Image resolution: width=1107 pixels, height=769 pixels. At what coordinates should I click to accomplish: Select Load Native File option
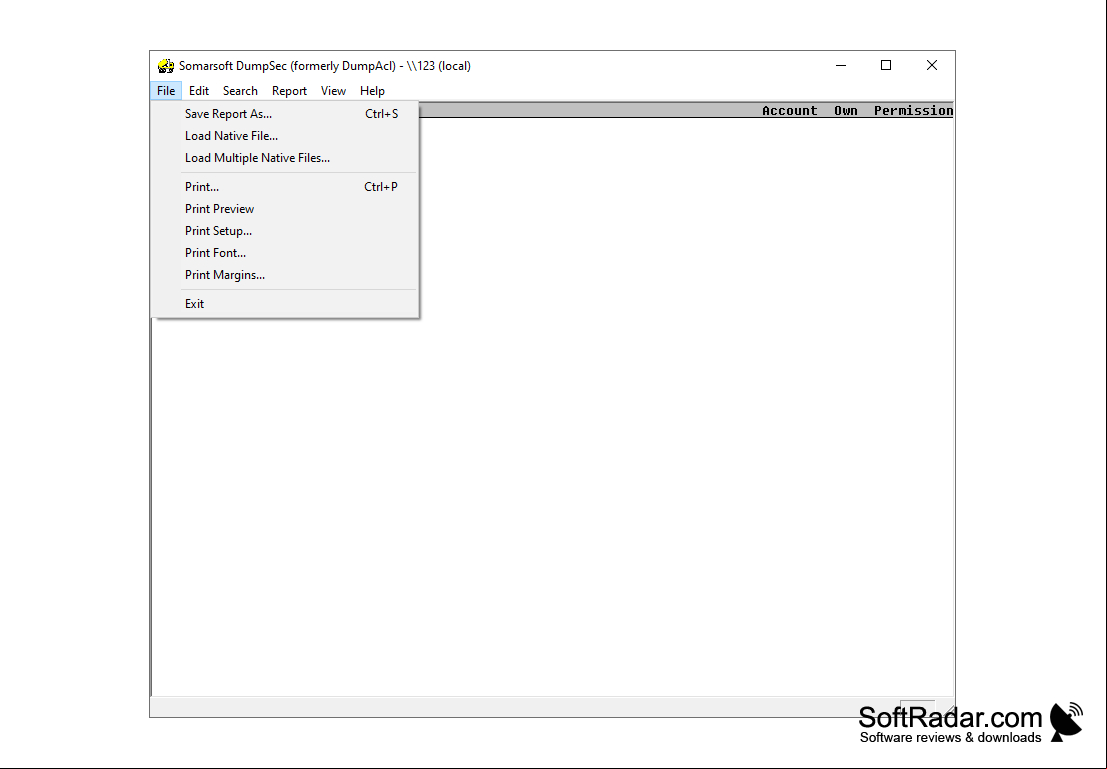[x=285, y=136]
